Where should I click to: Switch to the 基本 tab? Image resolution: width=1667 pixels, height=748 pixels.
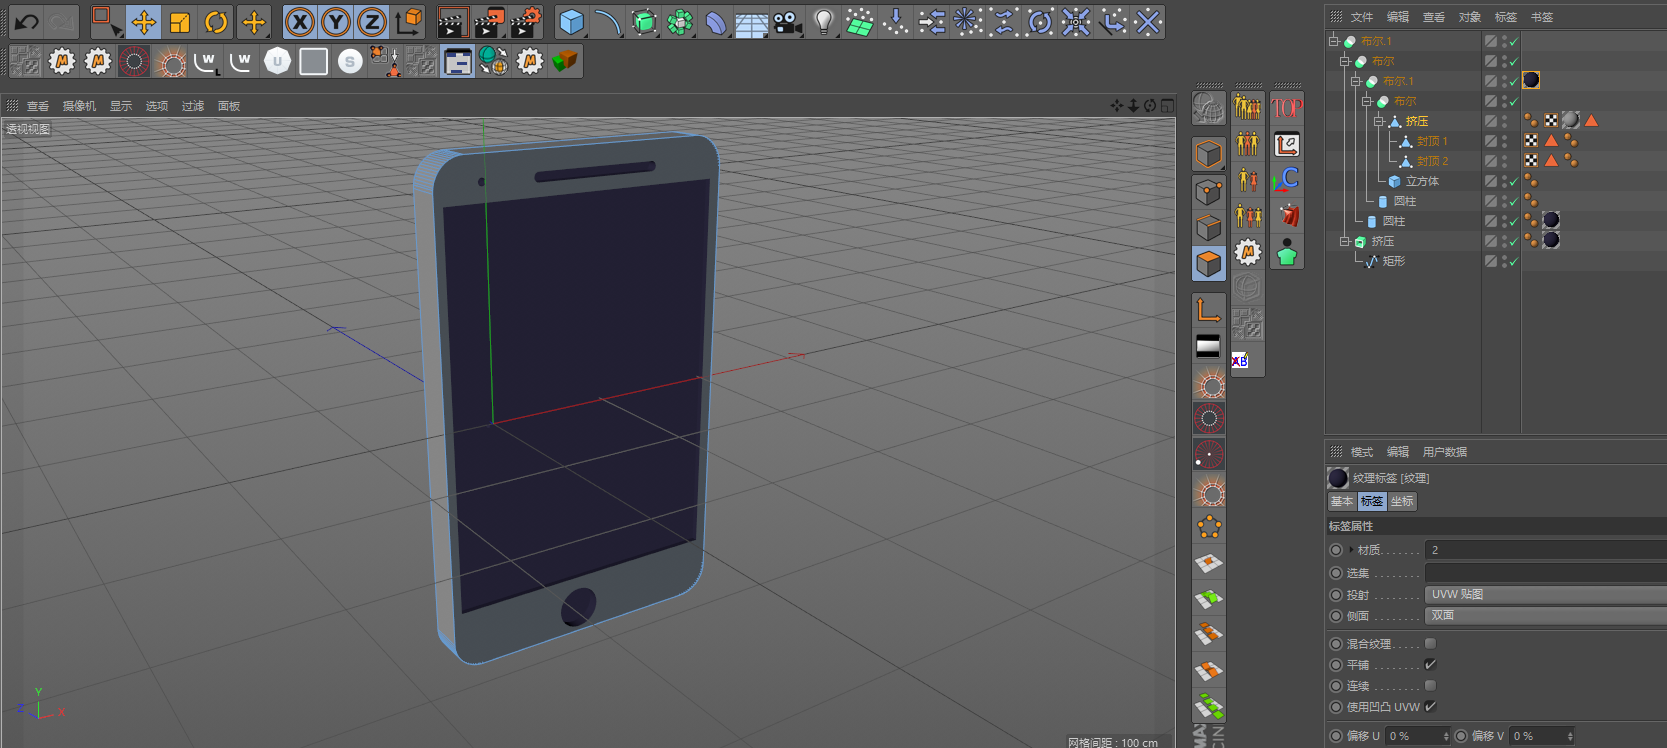pos(1342,502)
